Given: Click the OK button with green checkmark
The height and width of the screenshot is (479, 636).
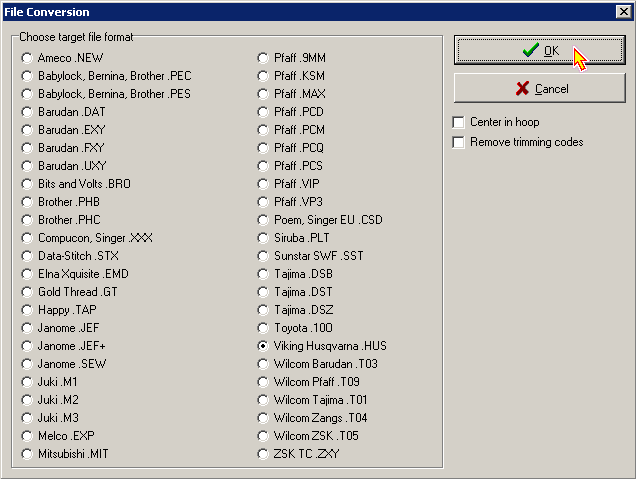Looking at the screenshot, I should pos(540,51).
